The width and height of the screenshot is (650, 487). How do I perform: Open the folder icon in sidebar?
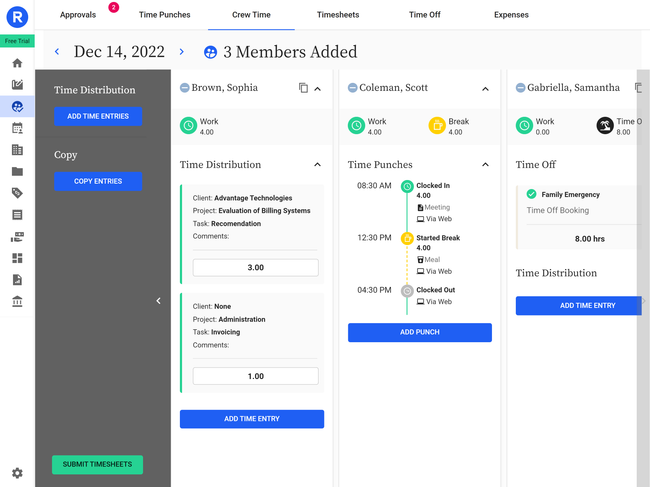[17, 172]
